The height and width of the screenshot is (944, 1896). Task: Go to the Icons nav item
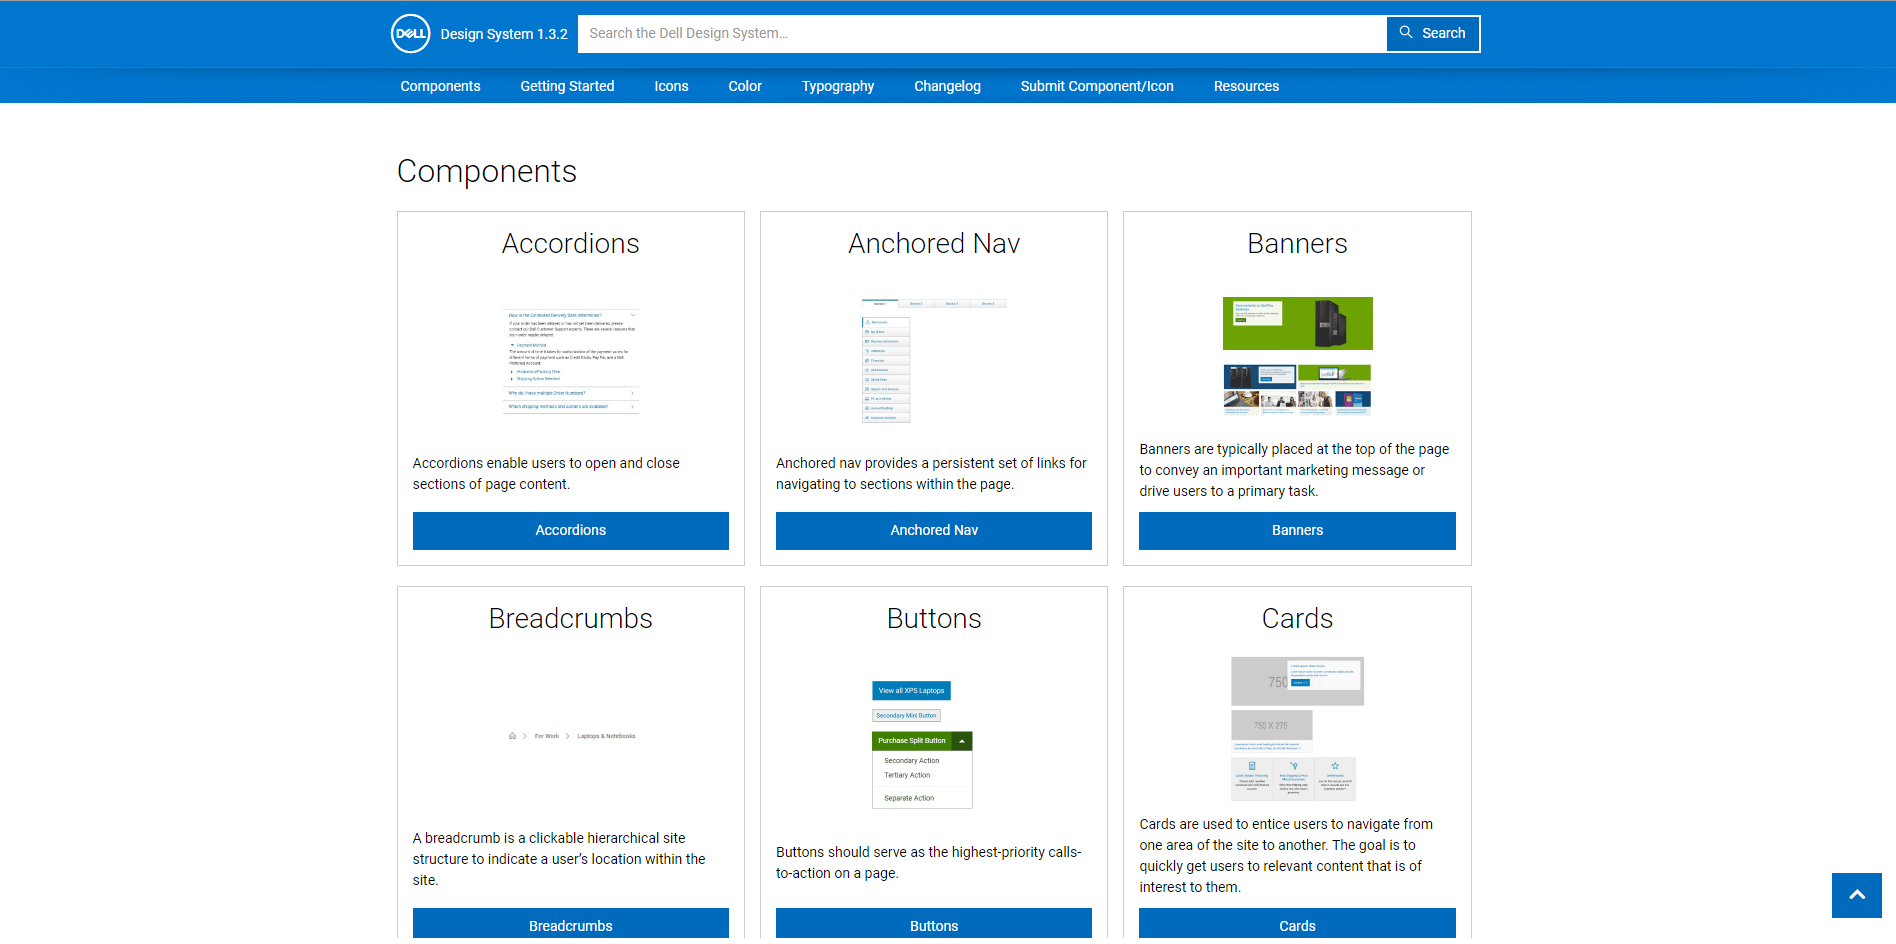(671, 86)
